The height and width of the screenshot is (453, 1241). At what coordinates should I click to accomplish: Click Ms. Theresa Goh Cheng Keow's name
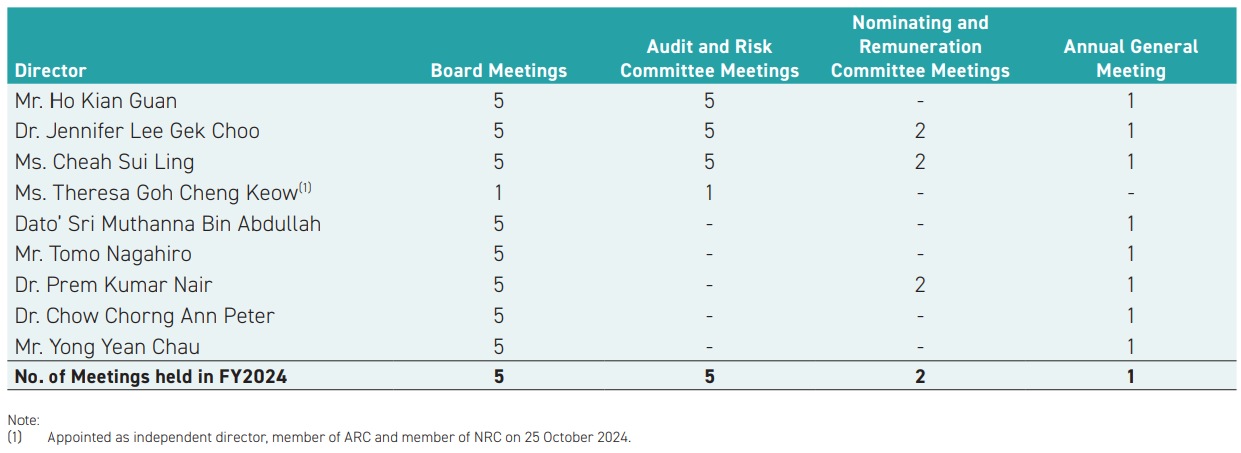point(156,193)
